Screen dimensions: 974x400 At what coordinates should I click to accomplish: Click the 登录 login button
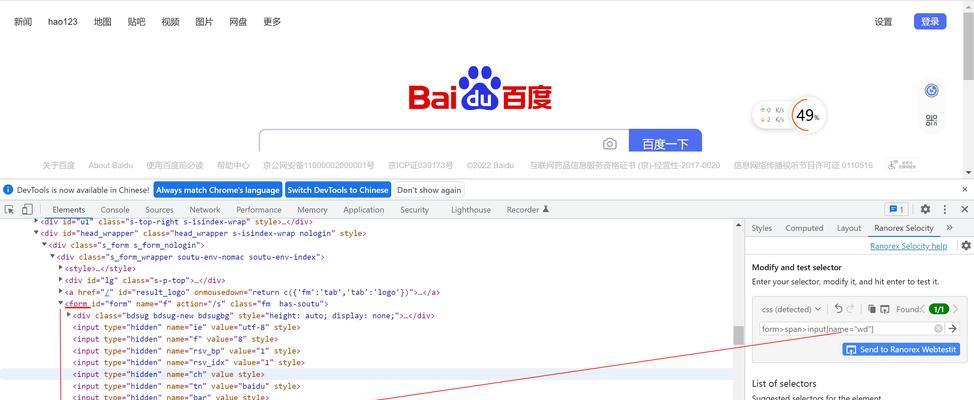(x=930, y=22)
